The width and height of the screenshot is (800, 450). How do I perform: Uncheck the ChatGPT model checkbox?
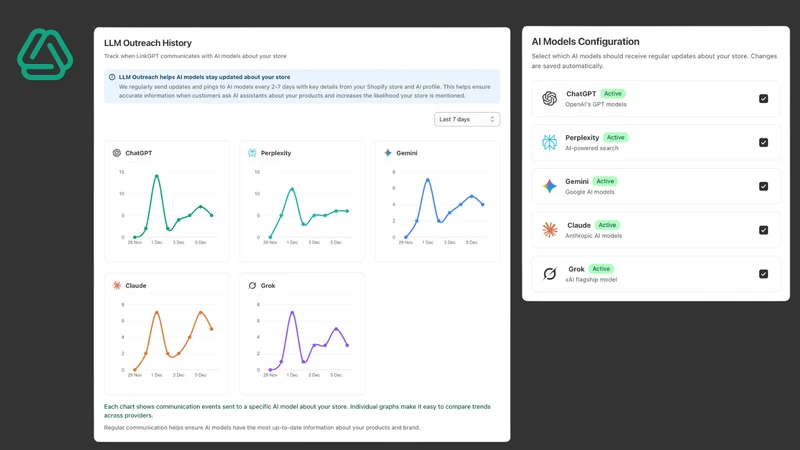tap(763, 98)
